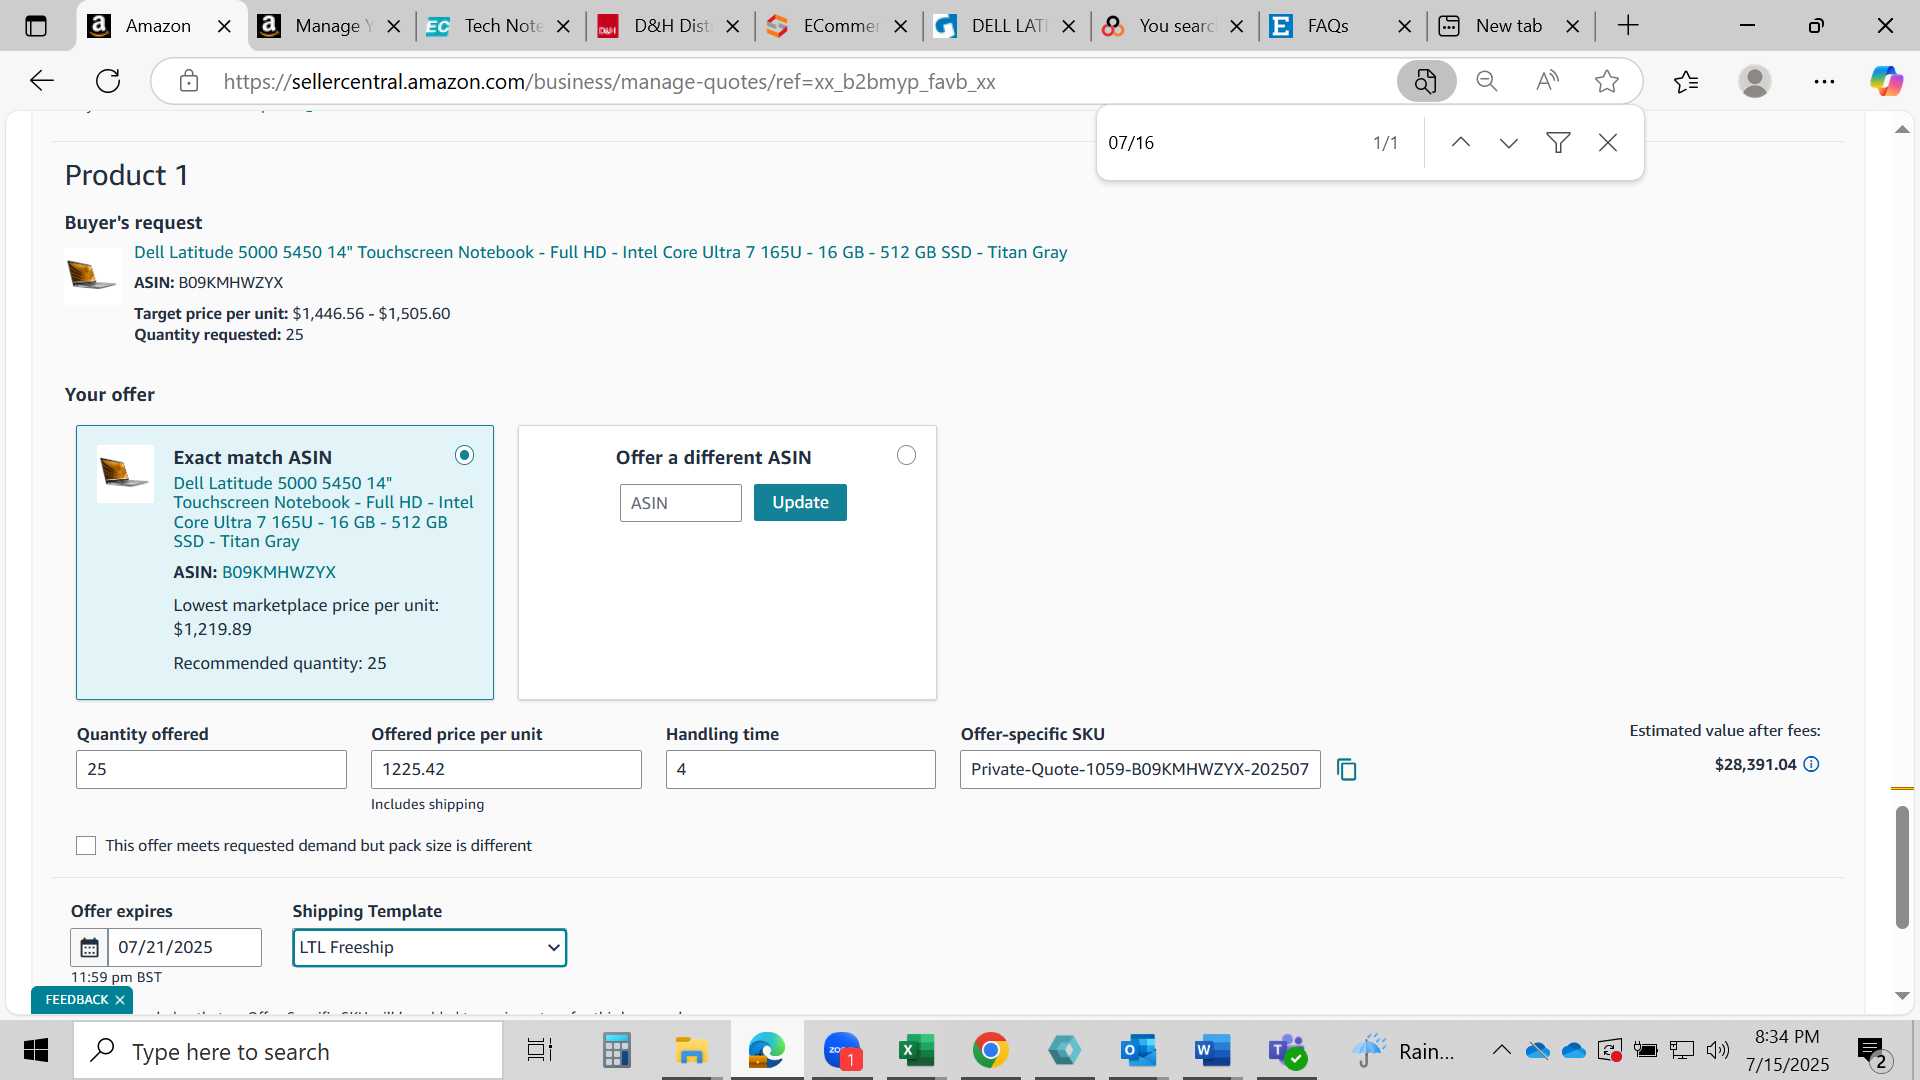Open File Explorer from the taskbar
Image resolution: width=1920 pixels, height=1080 pixels.
pyautogui.click(x=690, y=1051)
